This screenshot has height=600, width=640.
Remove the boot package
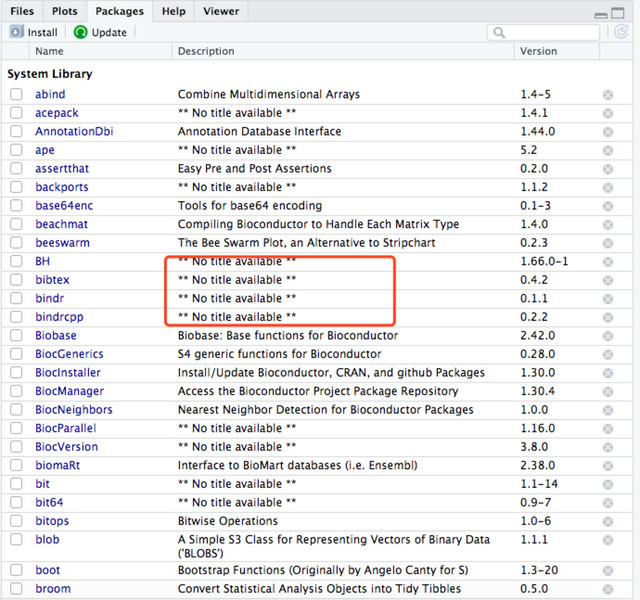608,571
